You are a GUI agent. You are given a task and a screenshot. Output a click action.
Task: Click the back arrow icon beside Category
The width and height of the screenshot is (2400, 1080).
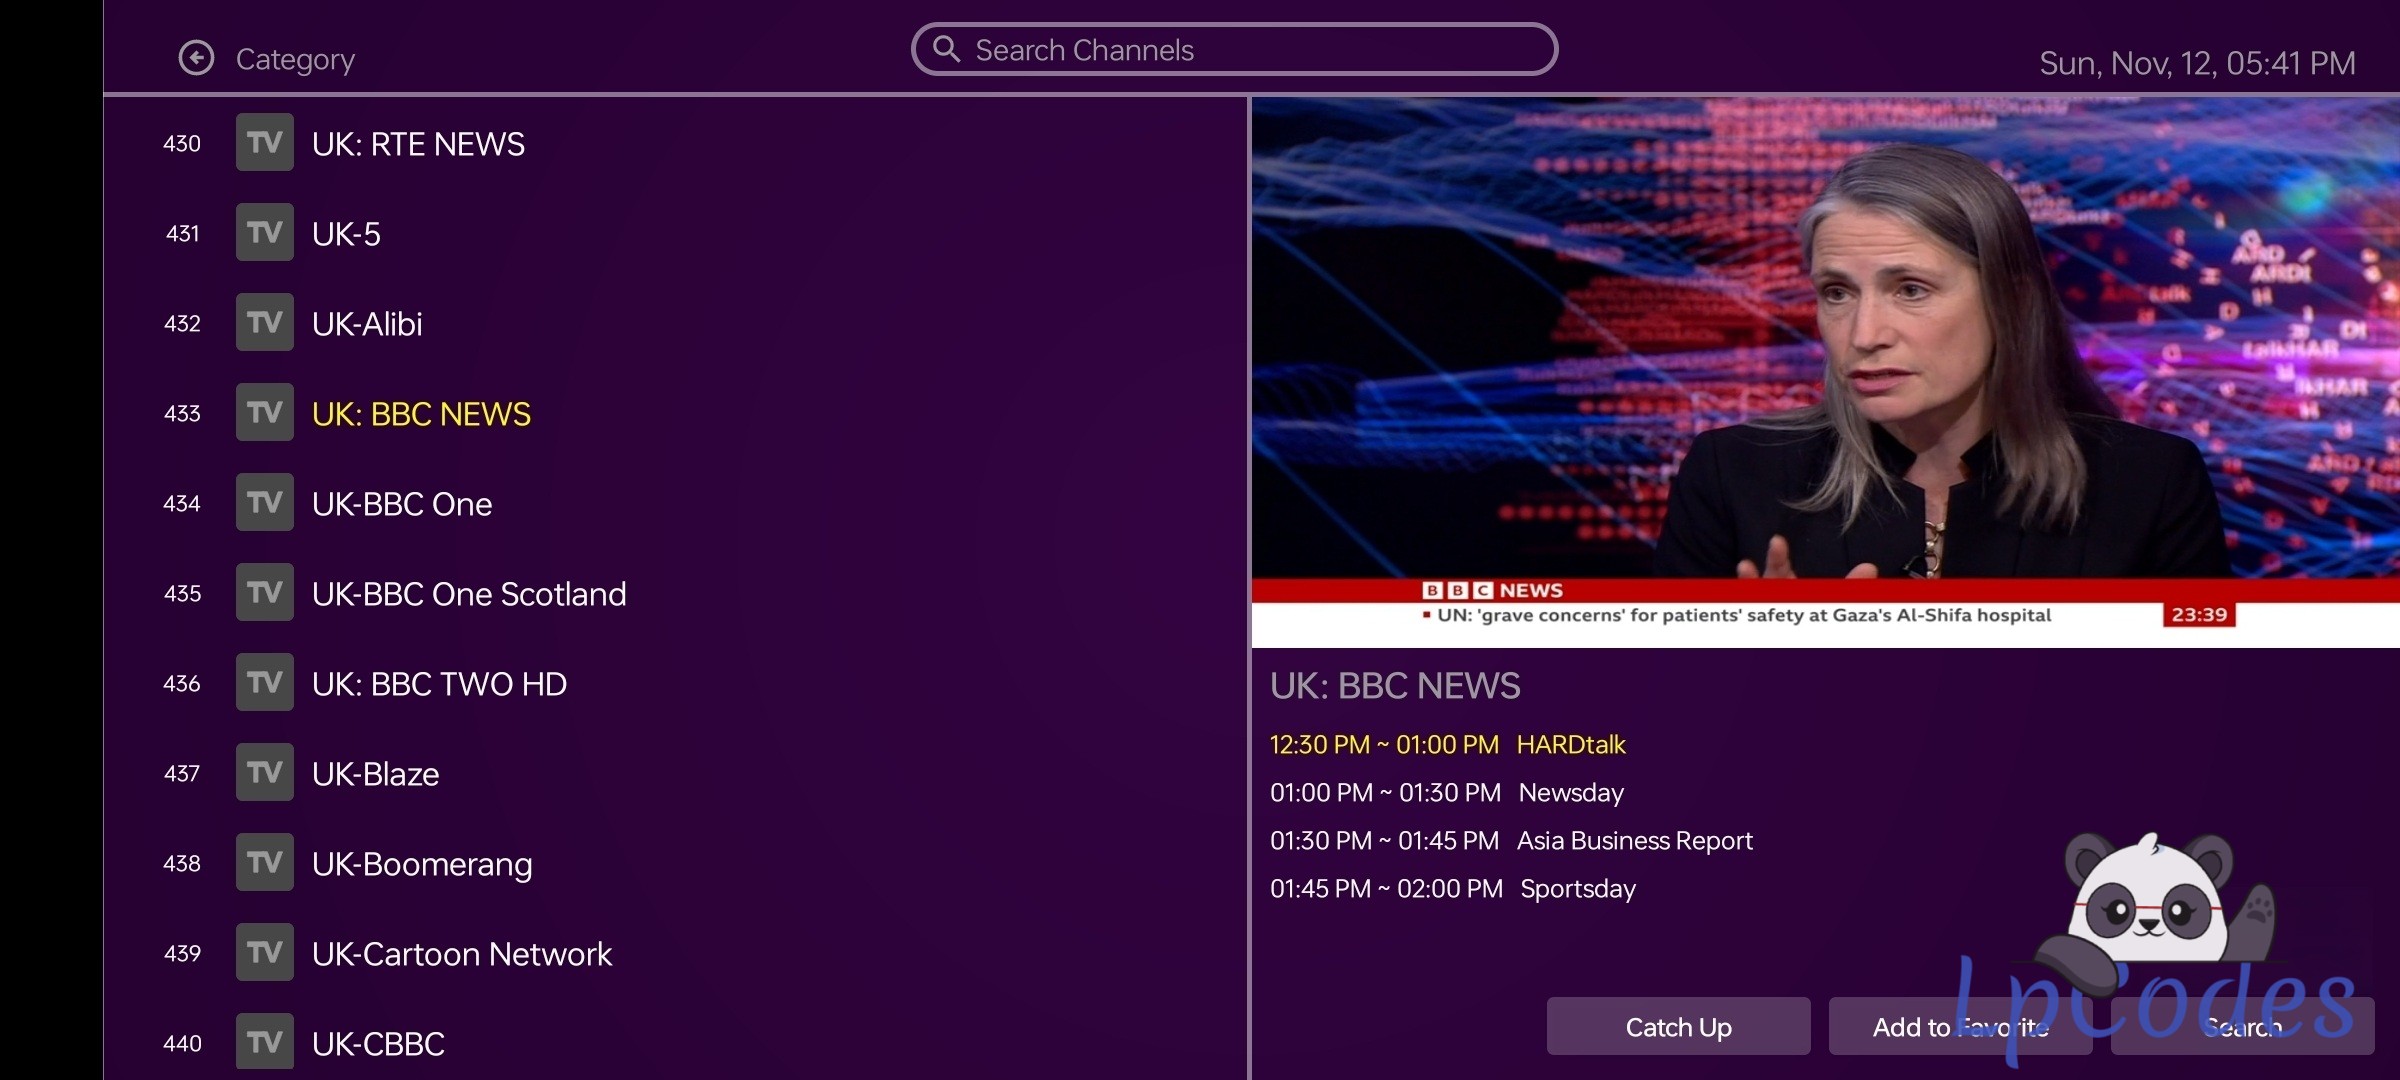(196, 58)
